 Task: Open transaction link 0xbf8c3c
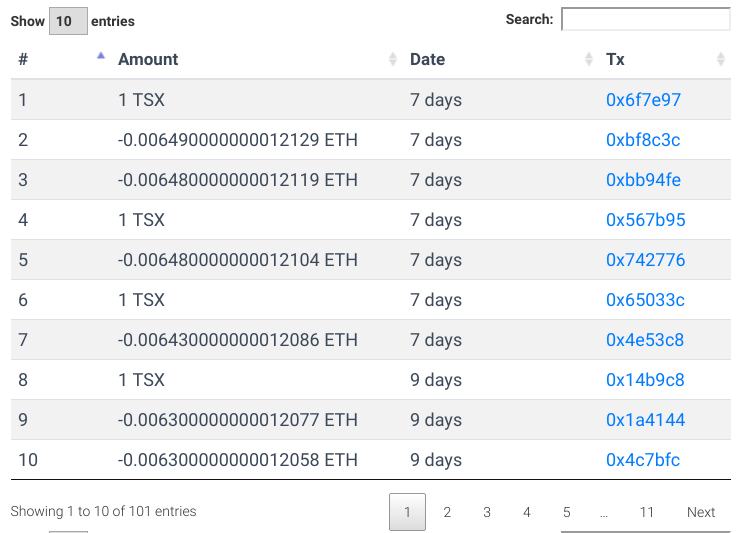tap(643, 140)
